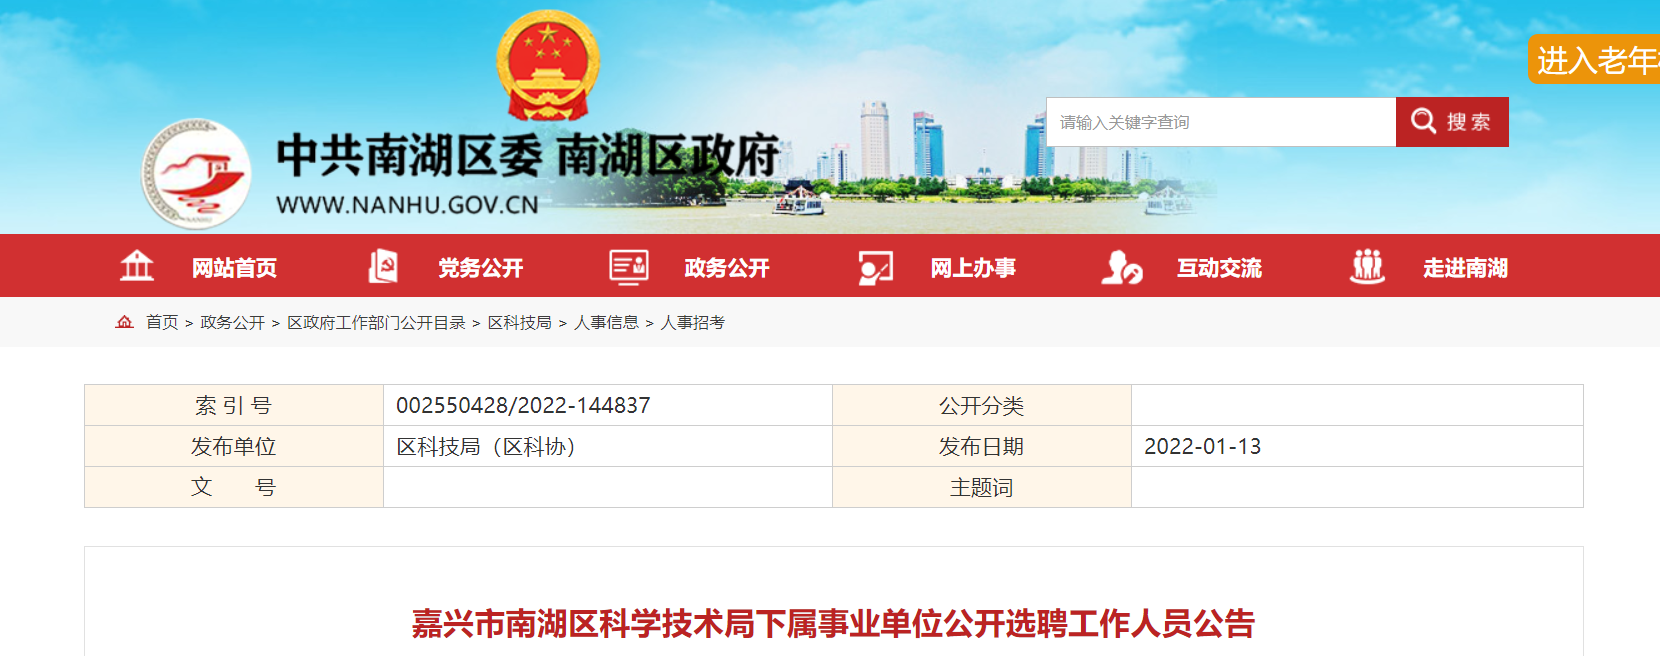The image size is (1660, 656).
Task: Open the 网站首页 menu item
Action: click(x=234, y=267)
